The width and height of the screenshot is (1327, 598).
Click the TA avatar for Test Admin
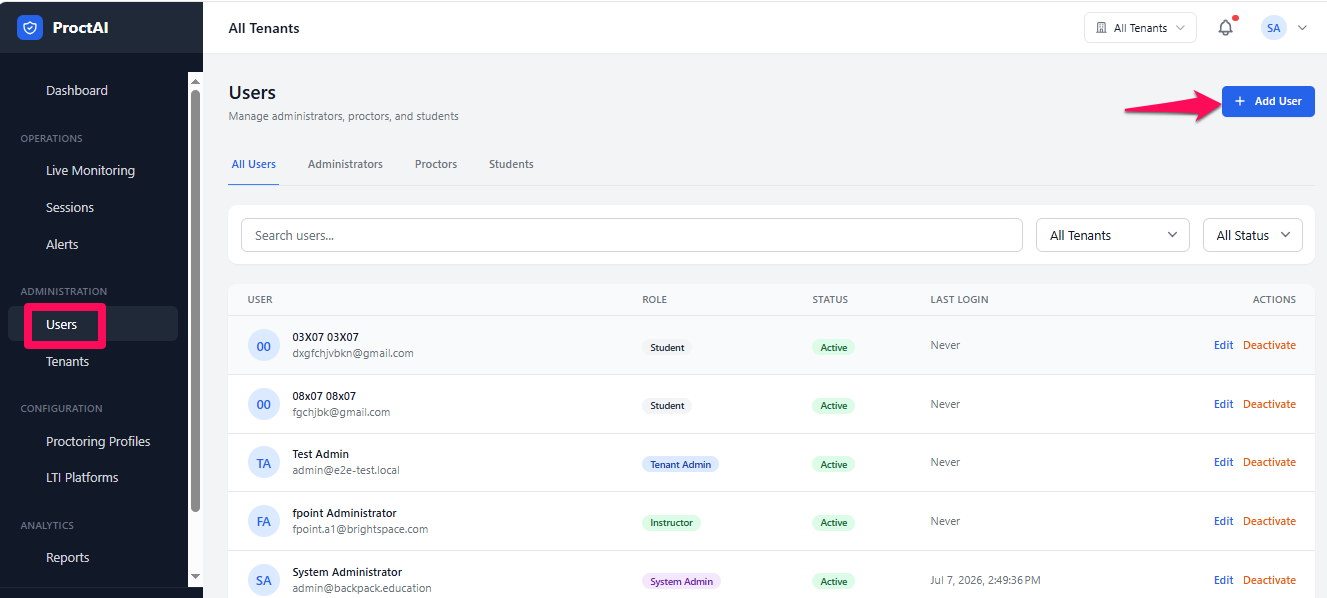264,462
